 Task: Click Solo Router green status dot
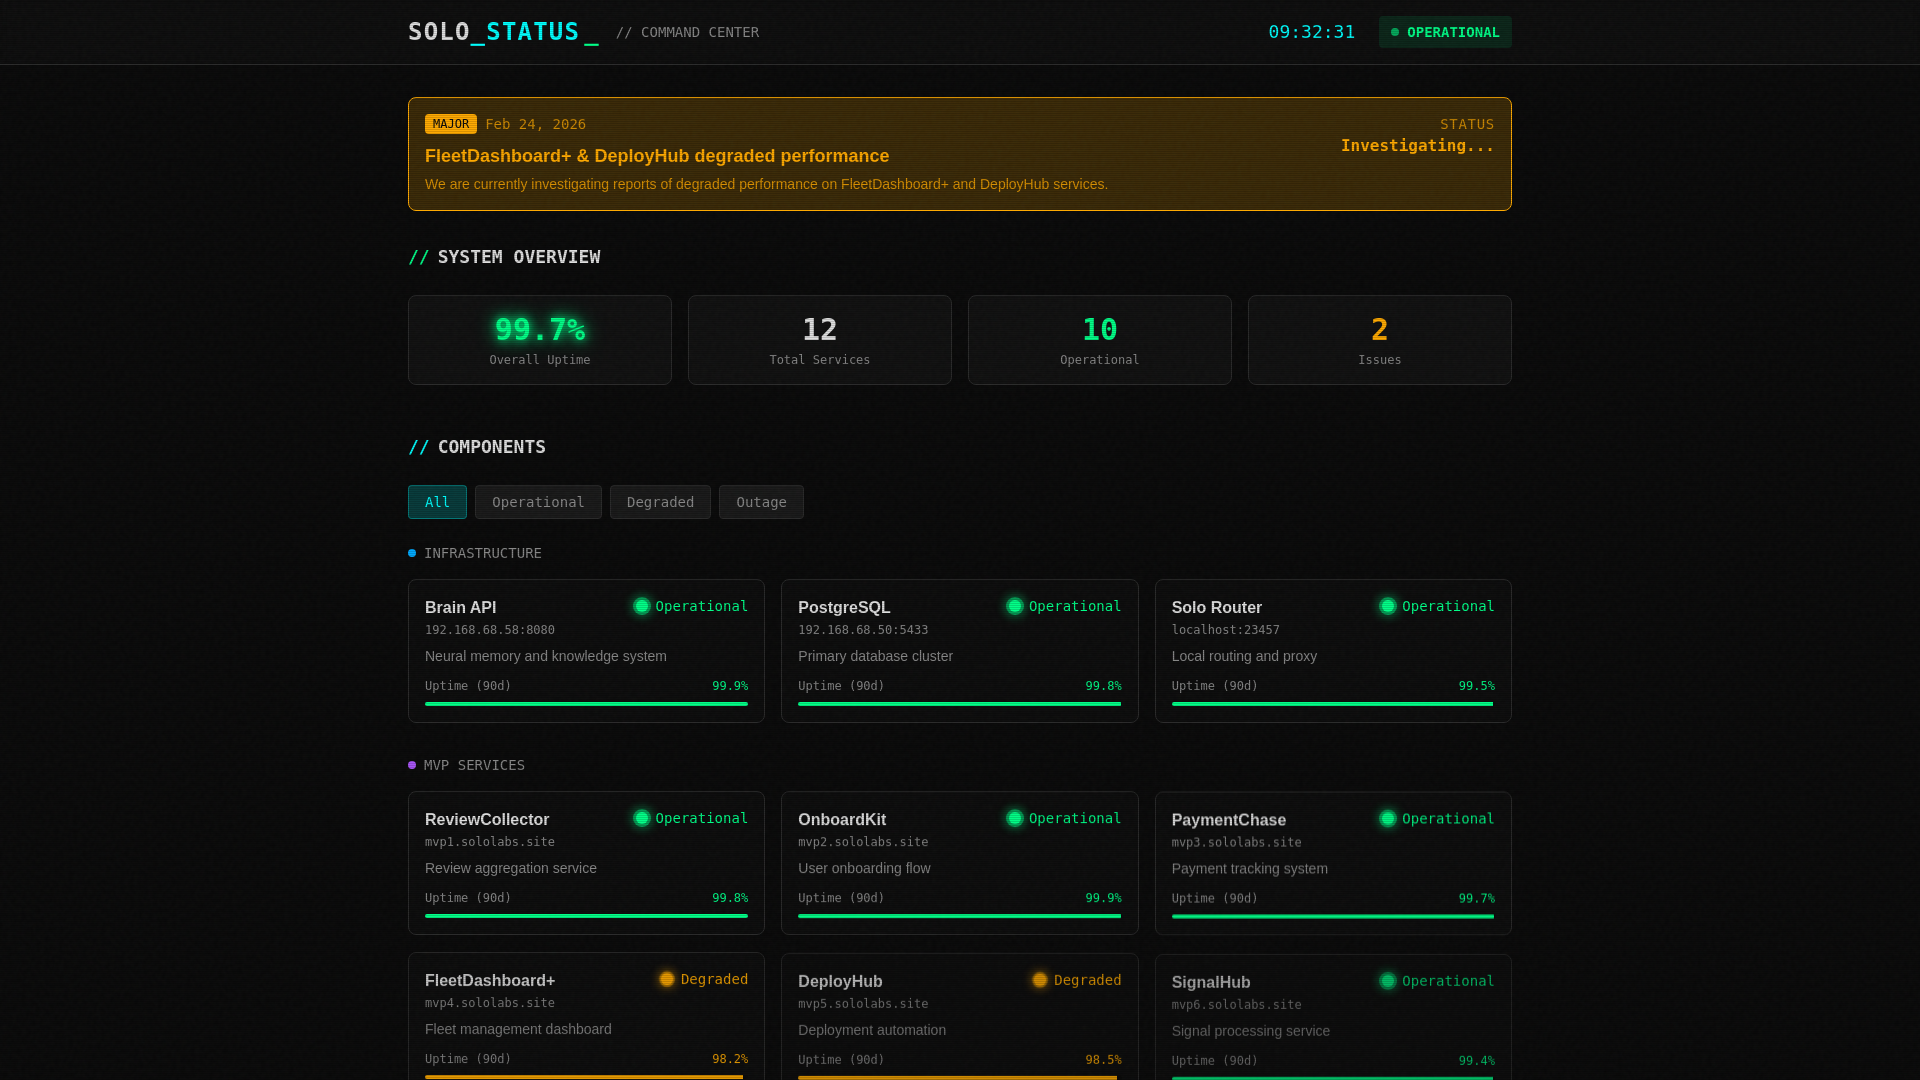tap(1388, 606)
